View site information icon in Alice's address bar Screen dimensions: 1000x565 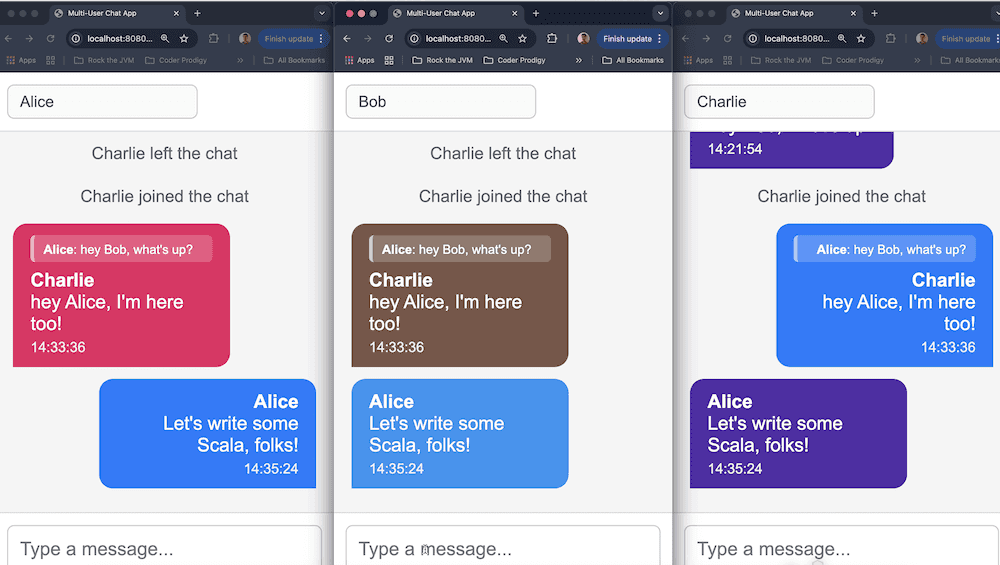tap(75, 39)
